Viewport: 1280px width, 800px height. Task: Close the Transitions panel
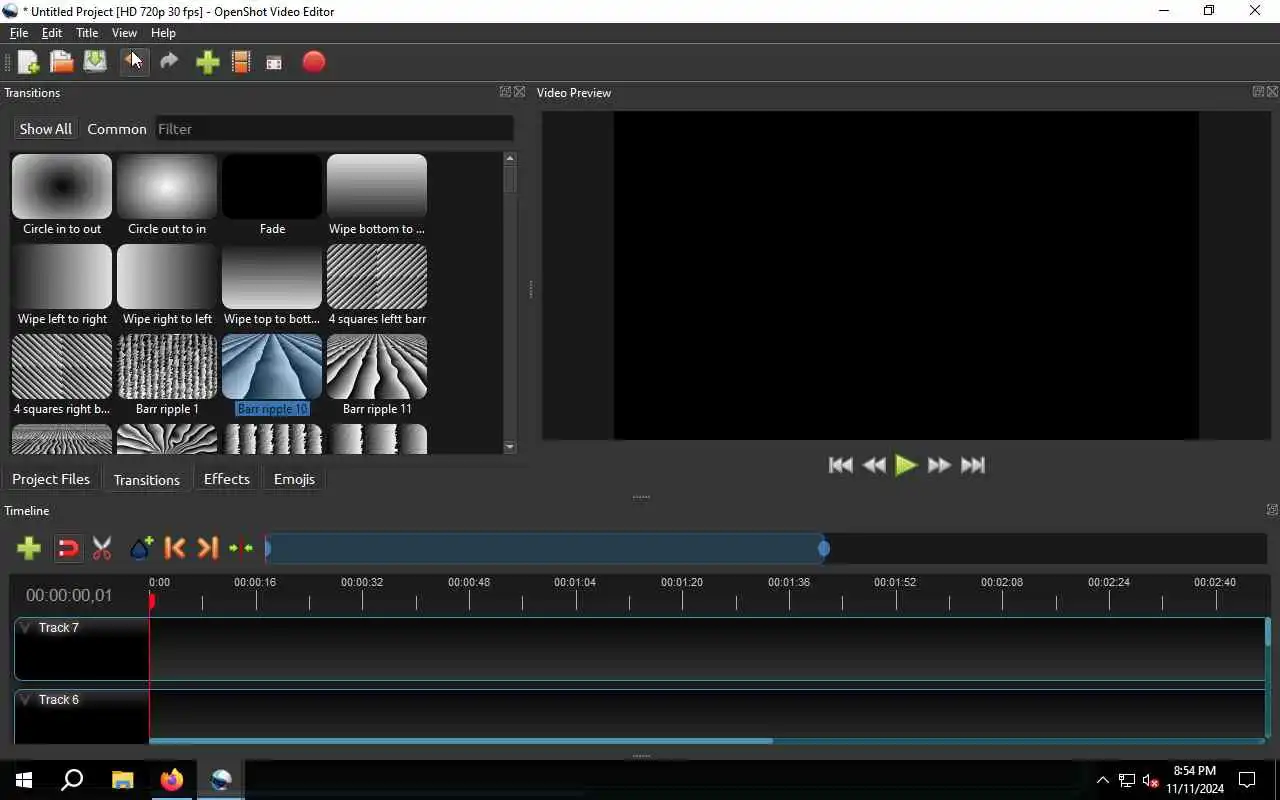point(520,92)
